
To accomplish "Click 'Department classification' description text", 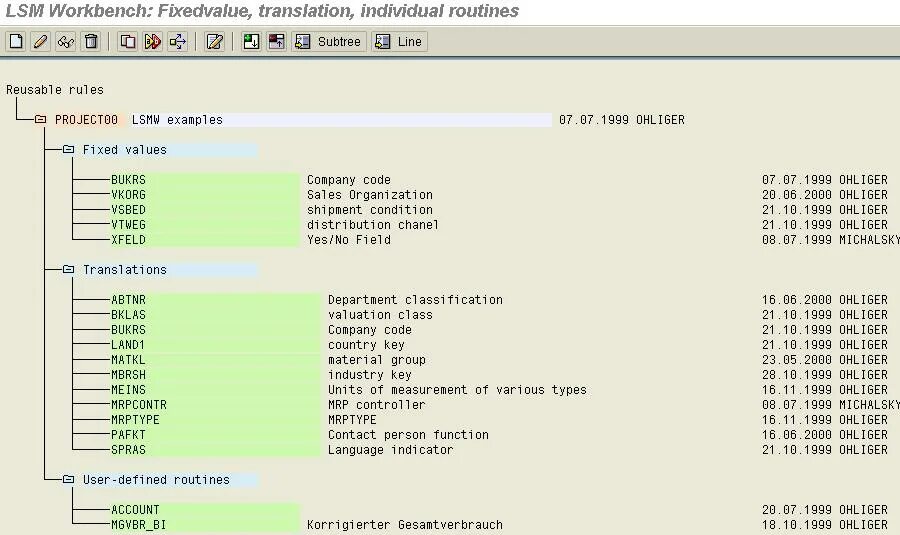I will (415, 300).
